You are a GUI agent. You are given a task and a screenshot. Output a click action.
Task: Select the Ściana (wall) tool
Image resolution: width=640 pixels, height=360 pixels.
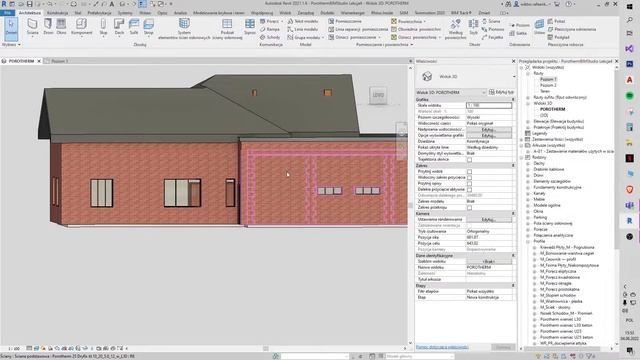[32, 27]
